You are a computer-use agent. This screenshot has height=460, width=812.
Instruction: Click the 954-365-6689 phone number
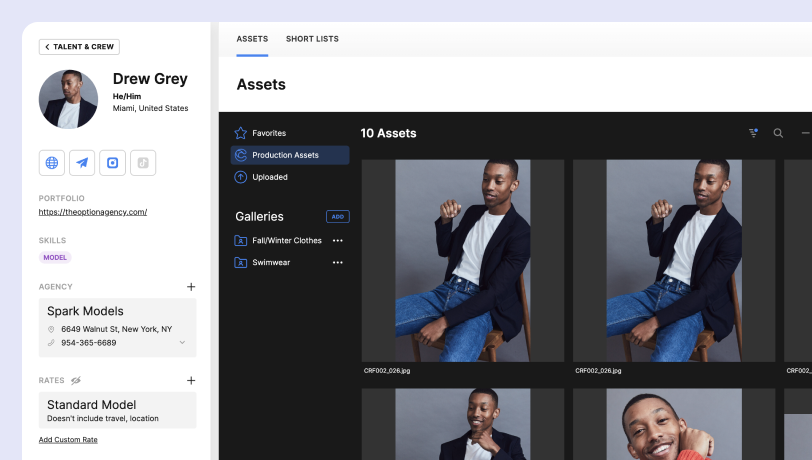(89, 343)
